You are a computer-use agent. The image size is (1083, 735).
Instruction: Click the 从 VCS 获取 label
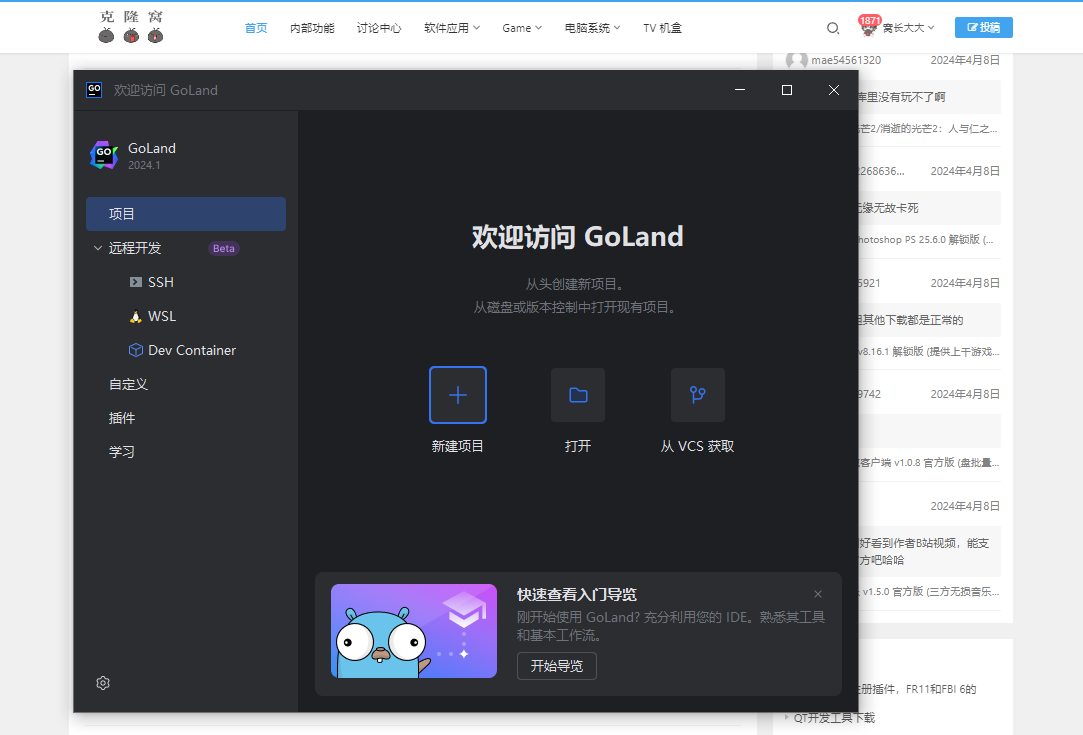(x=698, y=446)
